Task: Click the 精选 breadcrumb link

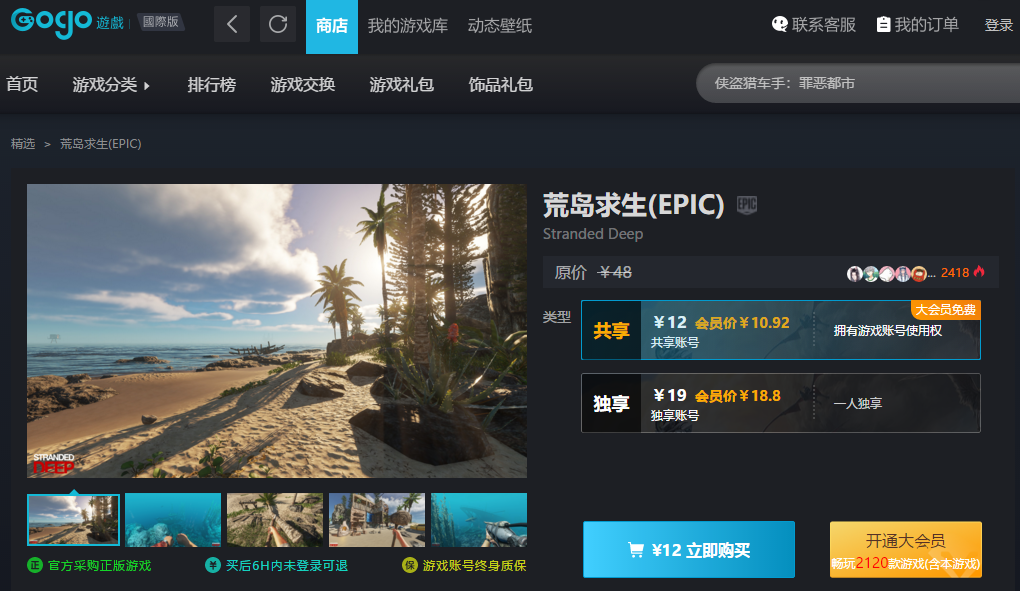Action: (23, 144)
